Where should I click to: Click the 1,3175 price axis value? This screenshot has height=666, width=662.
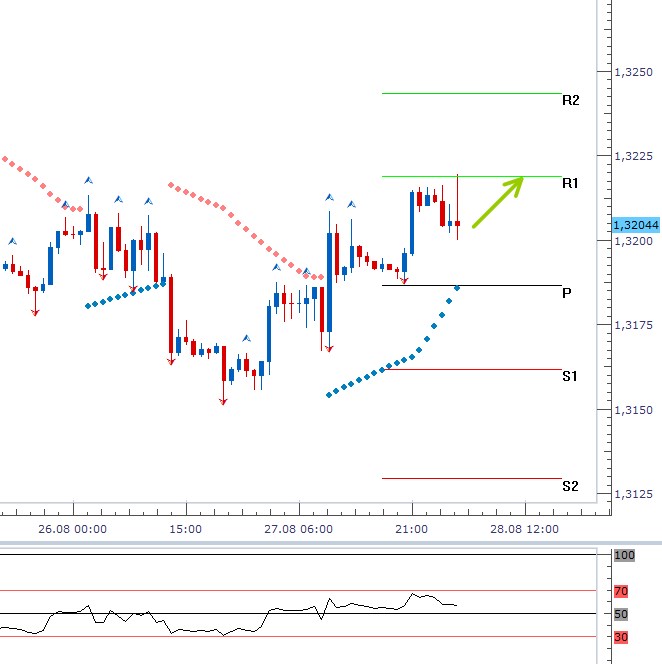coord(633,325)
